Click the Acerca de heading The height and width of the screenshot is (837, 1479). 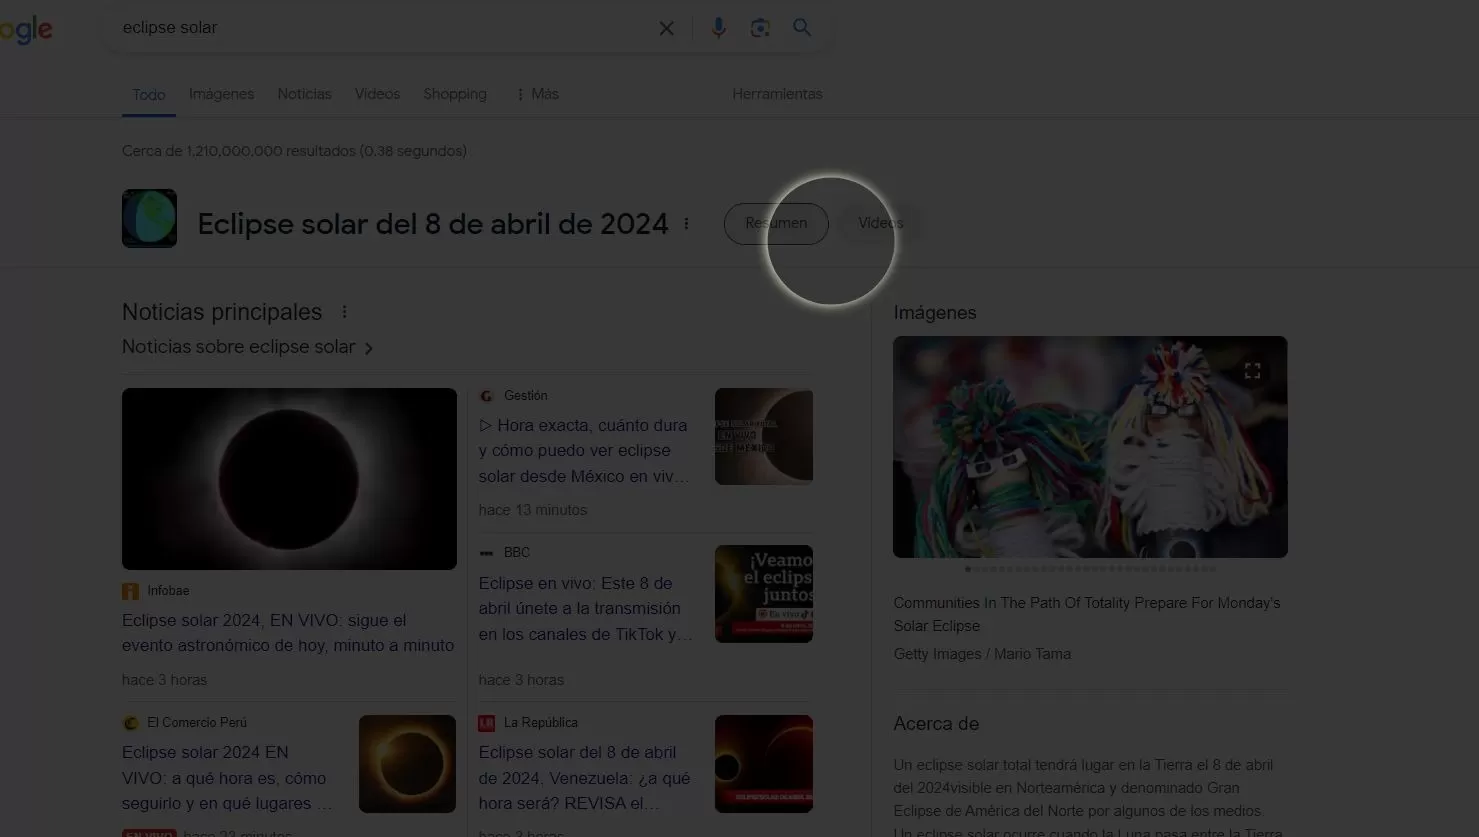(936, 724)
